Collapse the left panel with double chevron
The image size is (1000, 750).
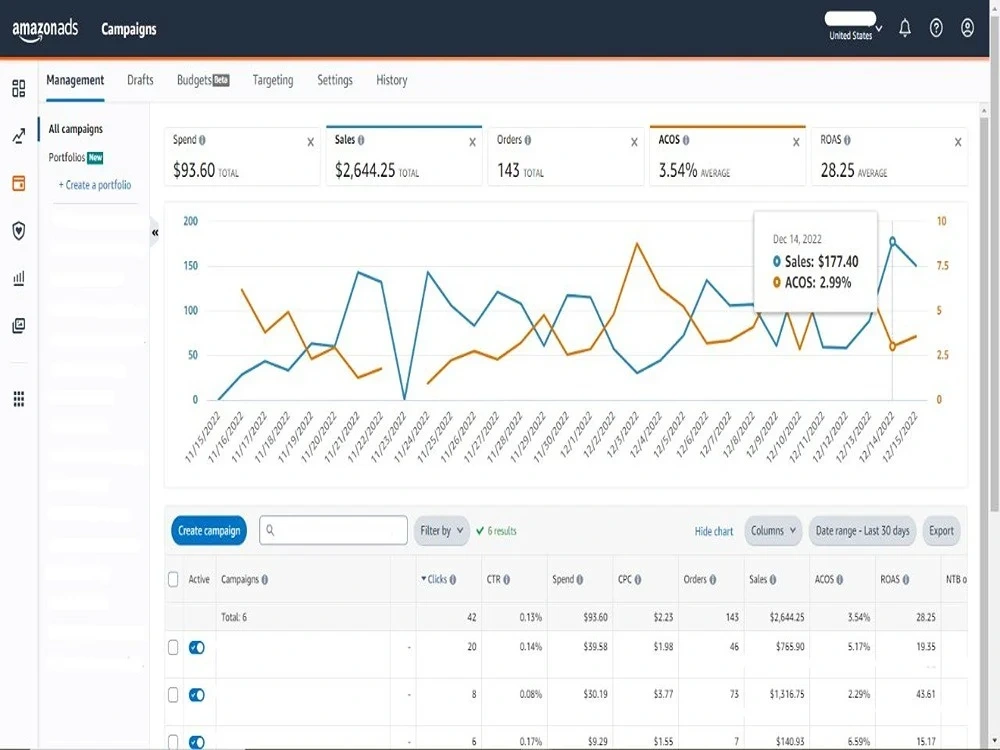155,233
